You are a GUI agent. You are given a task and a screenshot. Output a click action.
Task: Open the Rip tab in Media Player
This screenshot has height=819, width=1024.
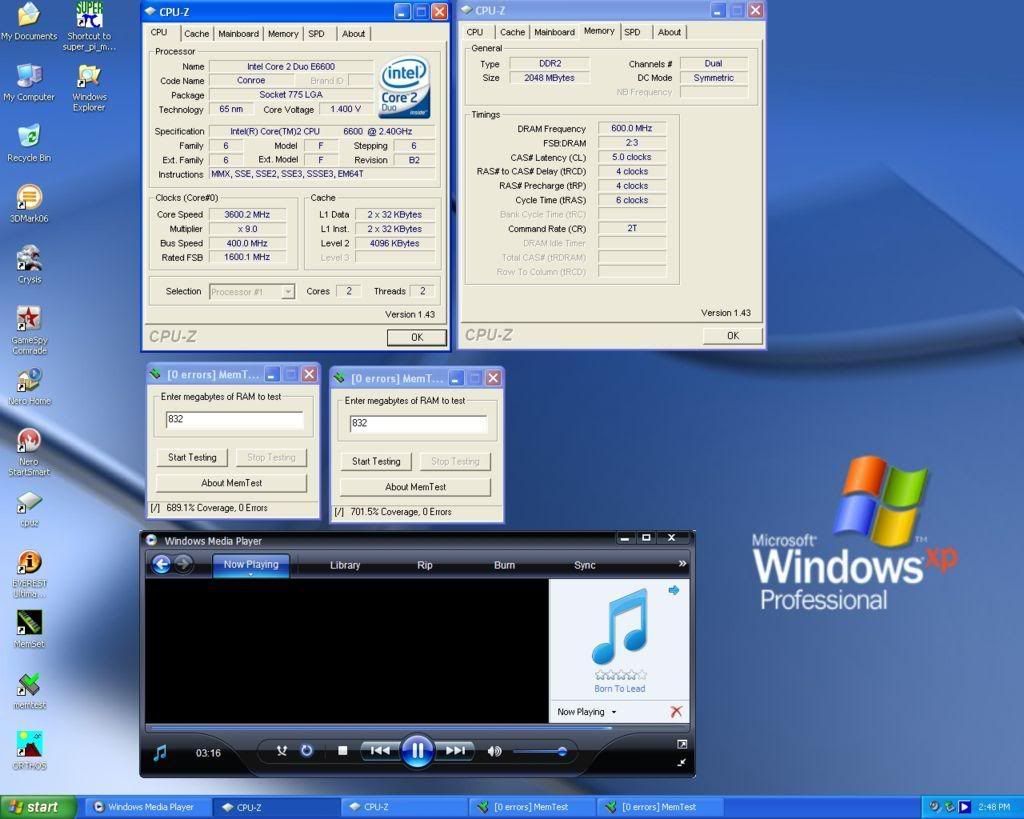(x=424, y=565)
